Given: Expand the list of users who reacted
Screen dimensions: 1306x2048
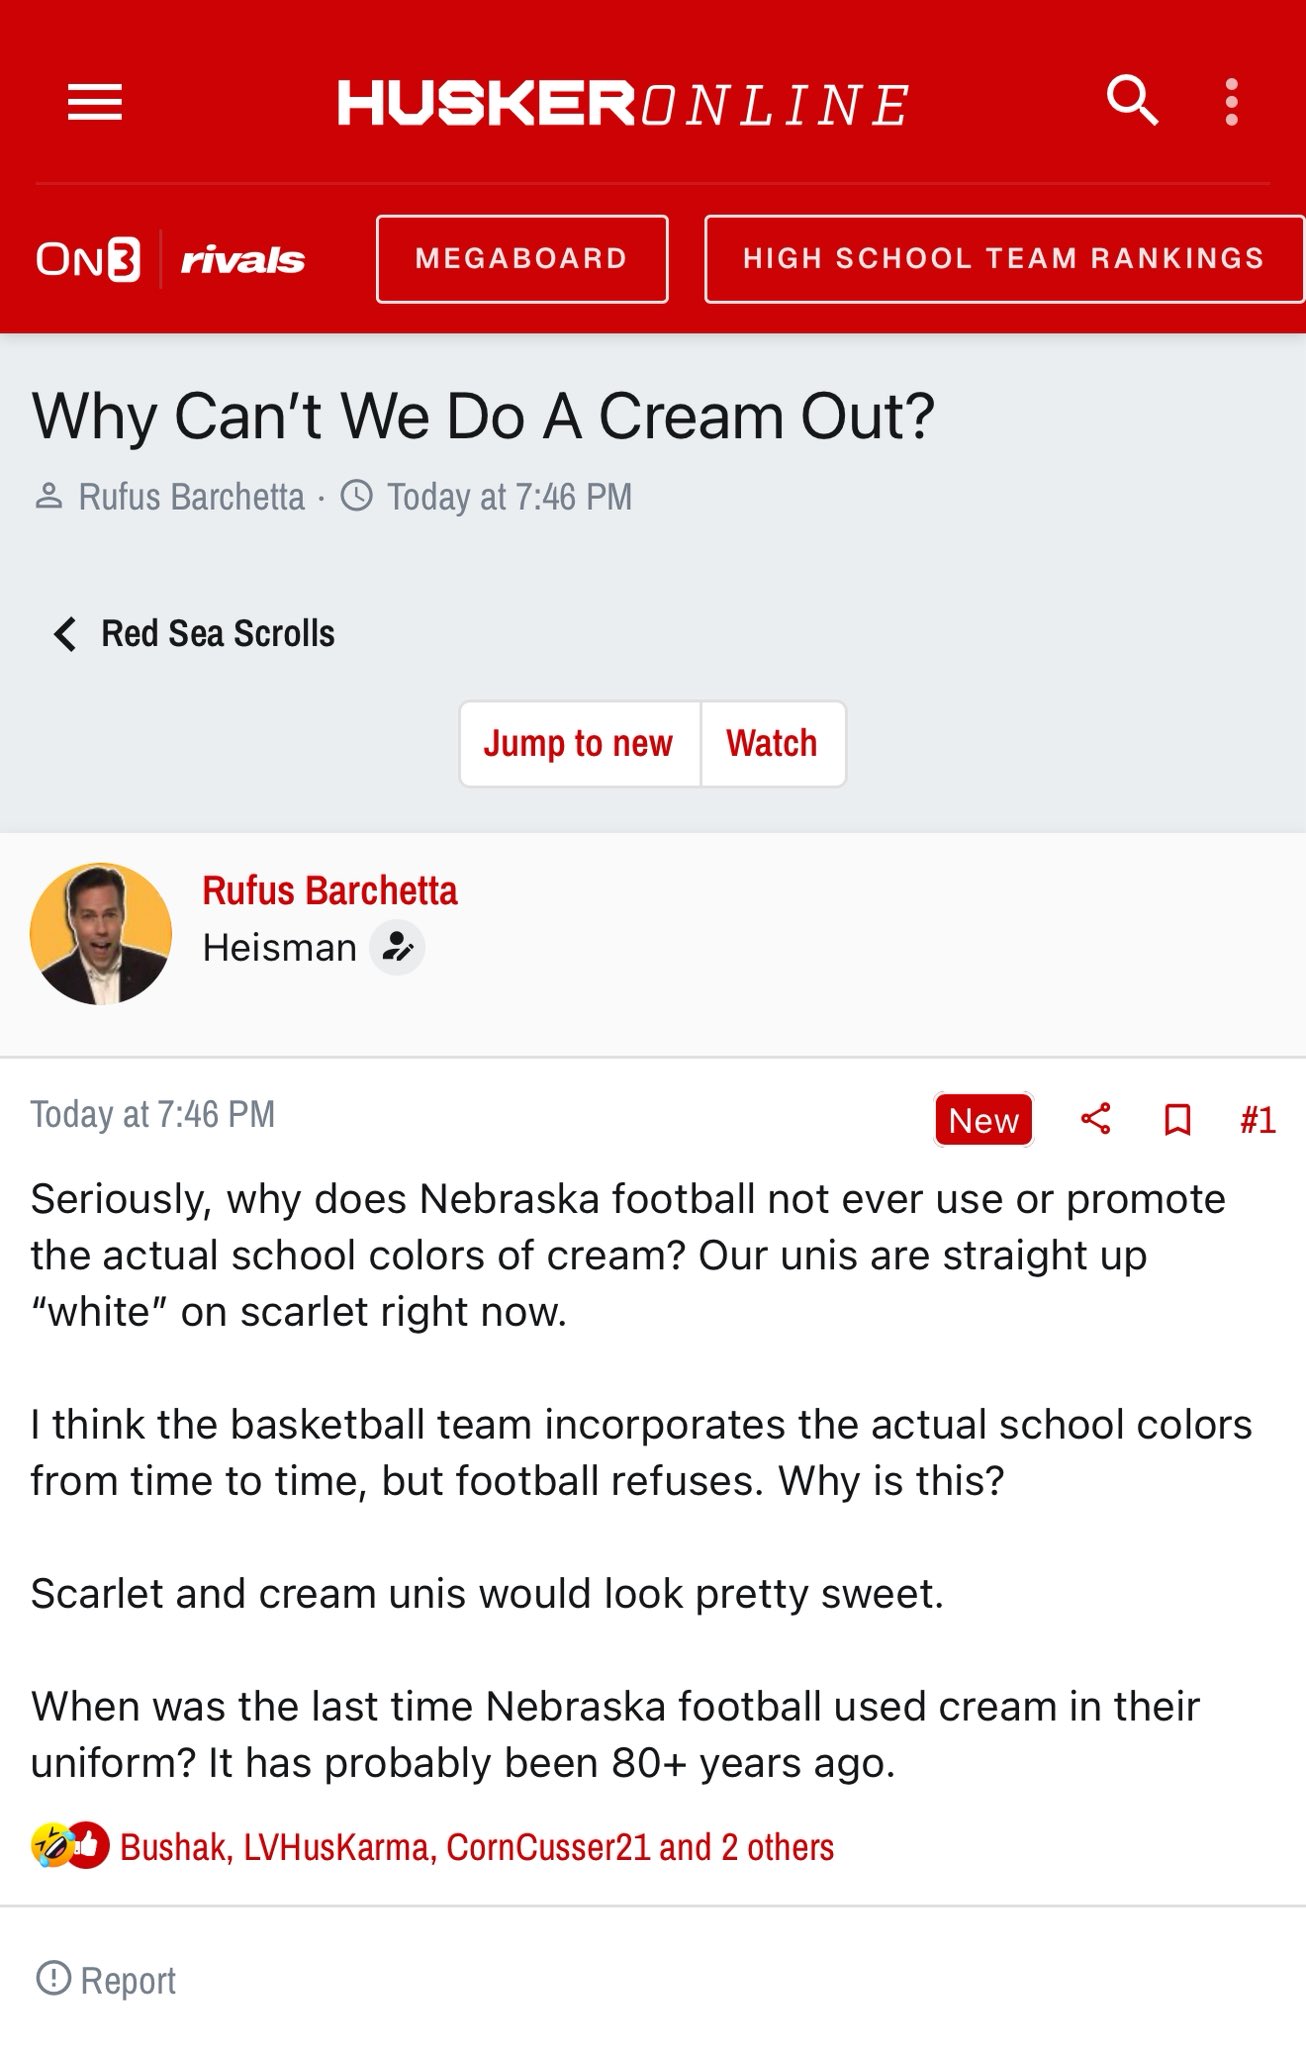Looking at the screenshot, I should click(x=477, y=1847).
